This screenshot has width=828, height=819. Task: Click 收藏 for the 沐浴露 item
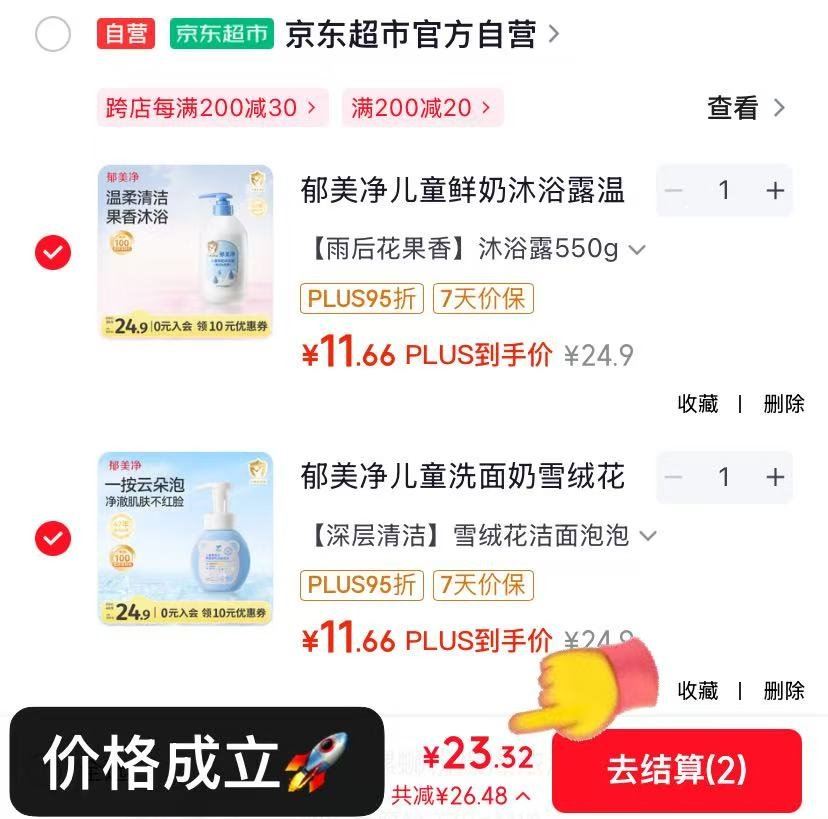pos(698,404)
